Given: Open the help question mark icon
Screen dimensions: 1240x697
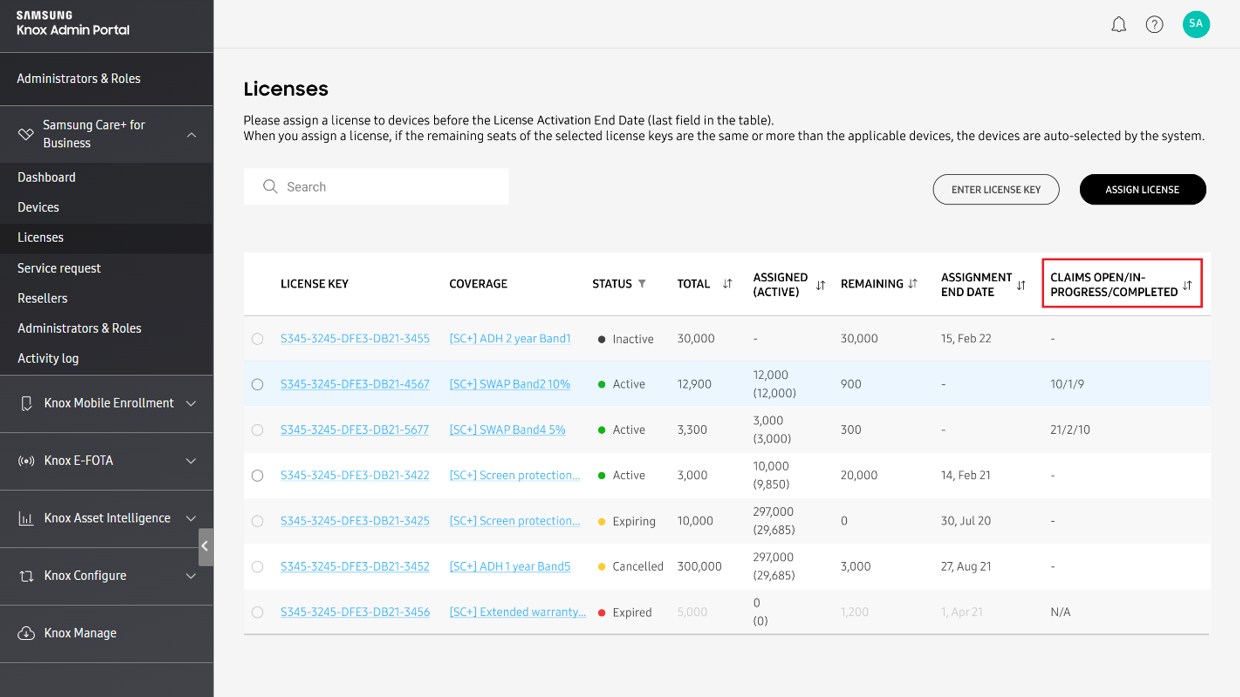Looking at the screenshot, I should [x=1155, y=24].
